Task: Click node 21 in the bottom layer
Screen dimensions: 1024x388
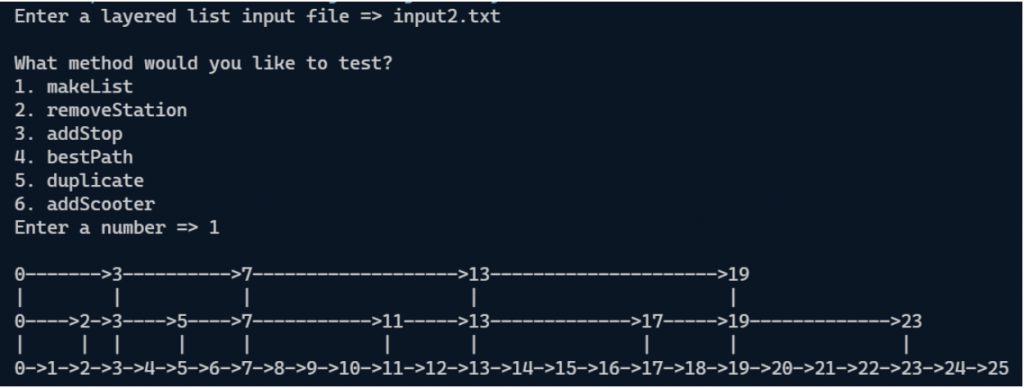Action: point(825,368)
